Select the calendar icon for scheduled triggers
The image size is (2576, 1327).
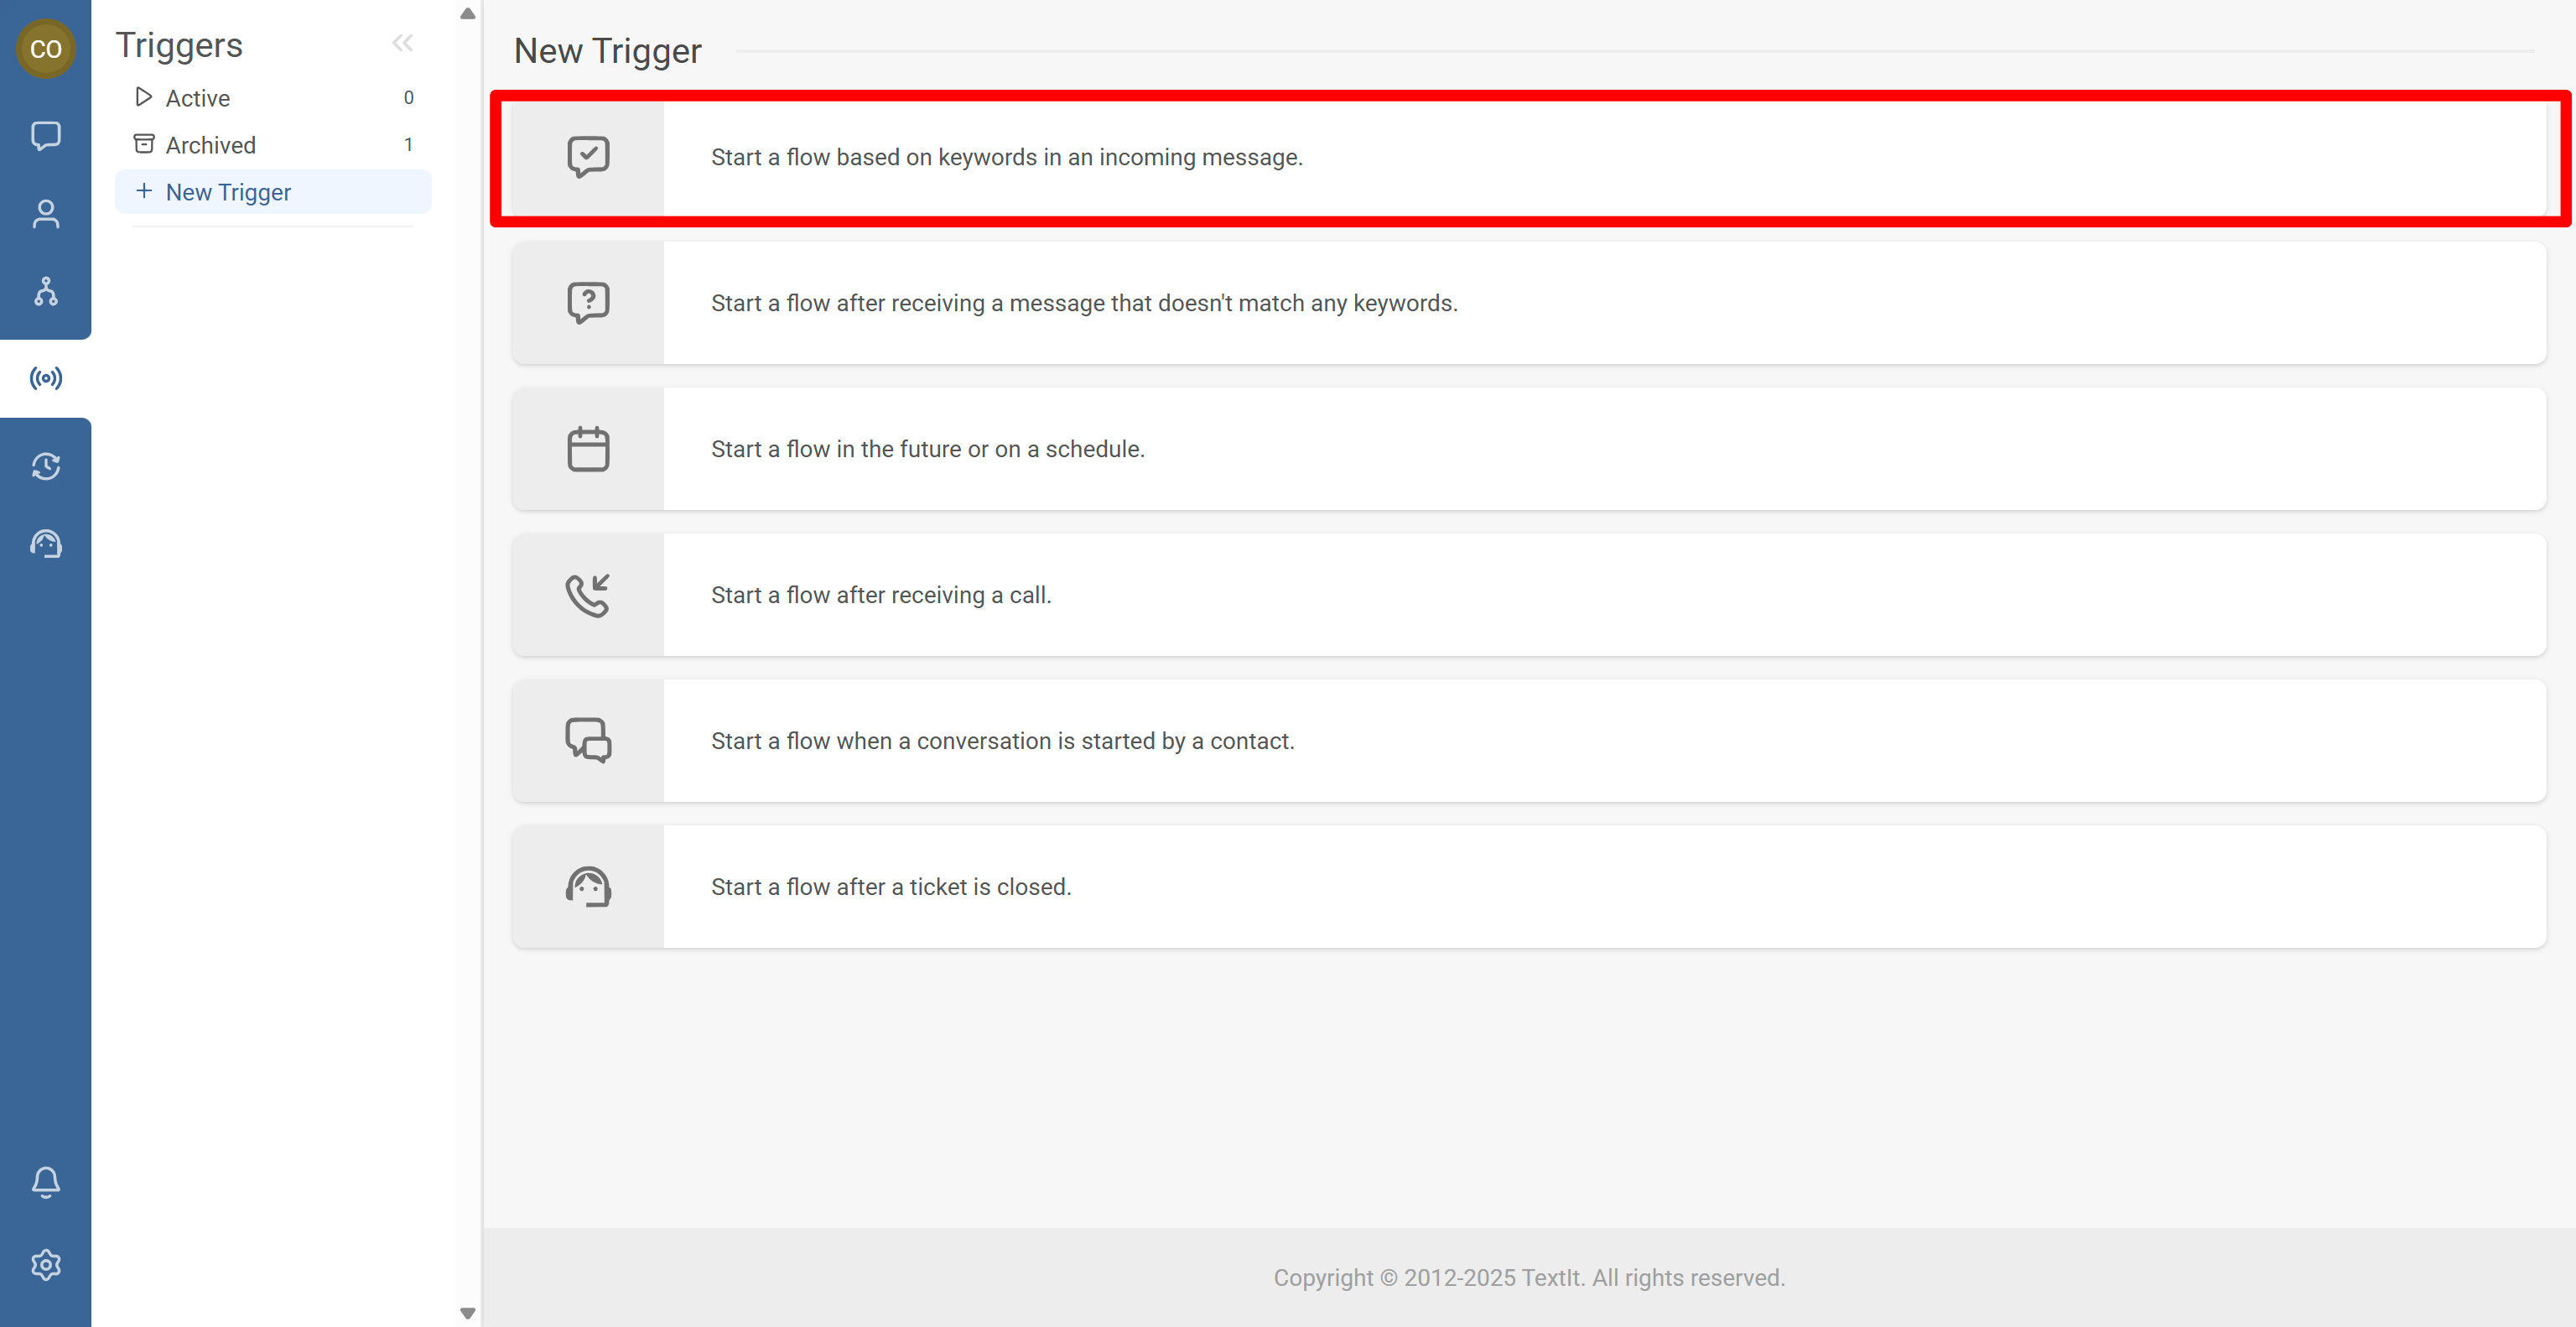588,448
